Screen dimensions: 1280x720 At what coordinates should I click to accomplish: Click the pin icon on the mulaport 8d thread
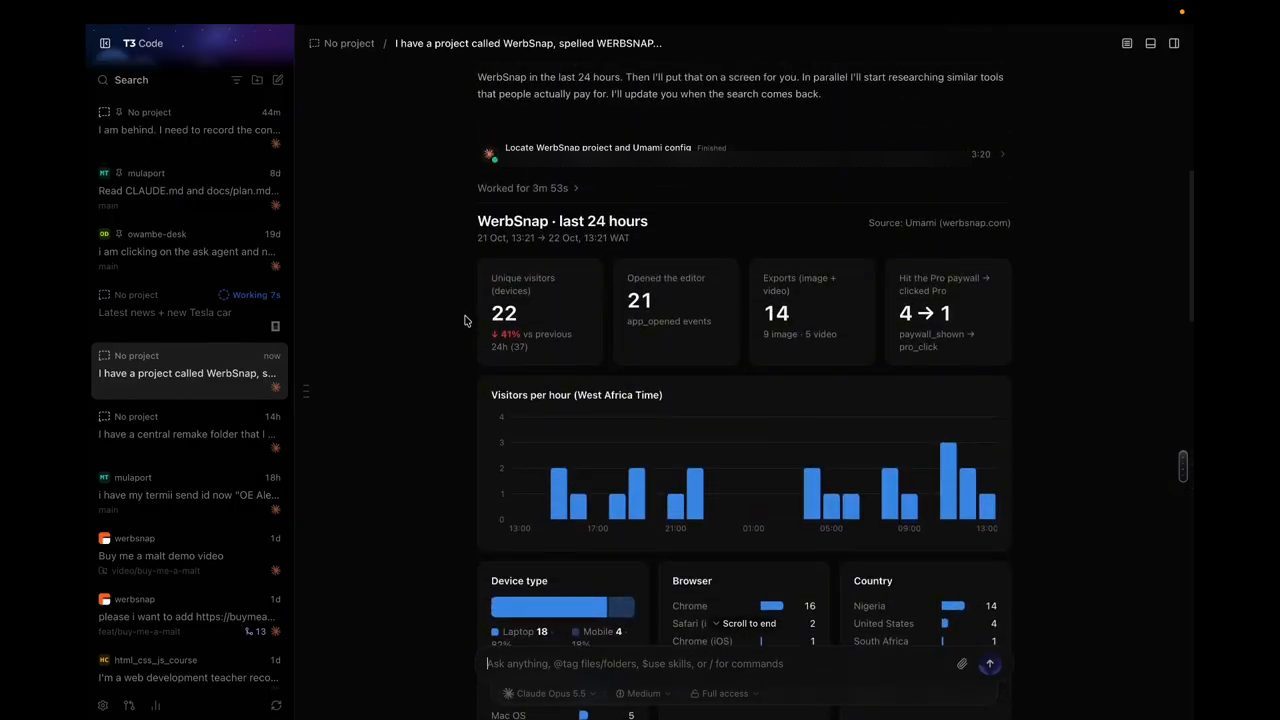pos(119,173)
